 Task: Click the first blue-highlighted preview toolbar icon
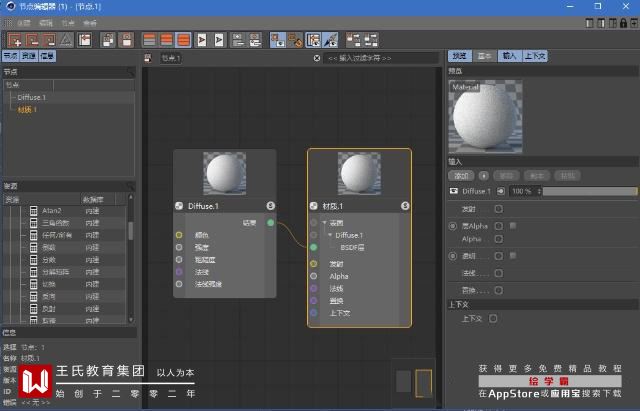click(278, 40)
